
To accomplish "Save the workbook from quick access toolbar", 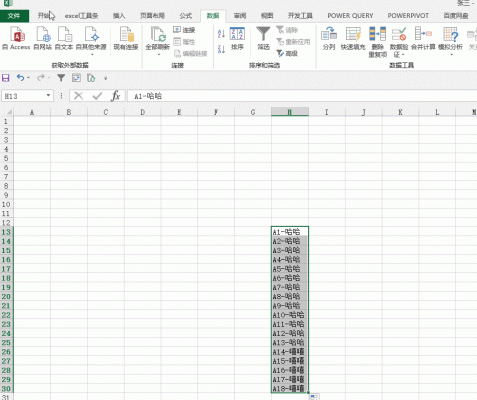I will click(x=6, y=78).
